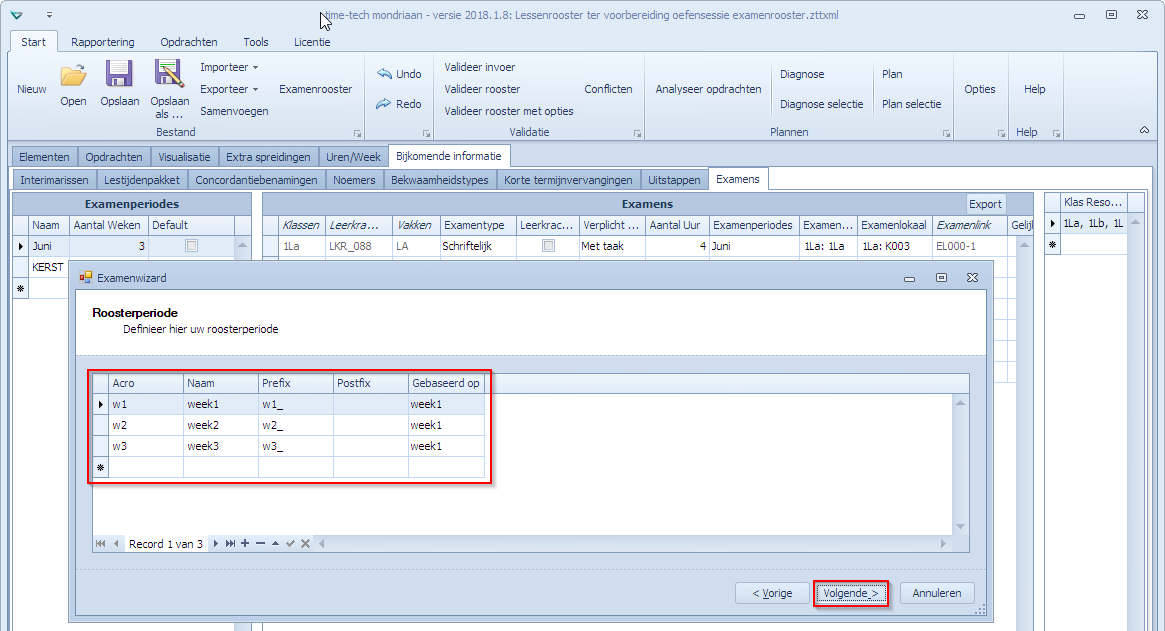Click the Juni row indicator arrow
The width and height of the screenshot is (1165, 631).
(21, 246)
